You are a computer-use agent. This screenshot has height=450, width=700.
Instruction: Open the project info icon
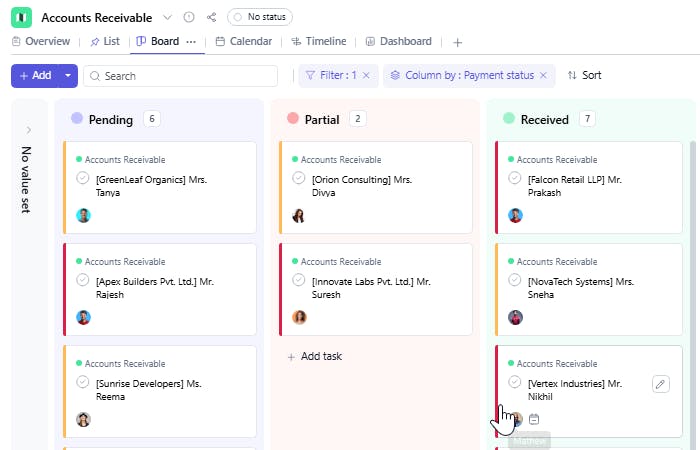coord(189,17)
